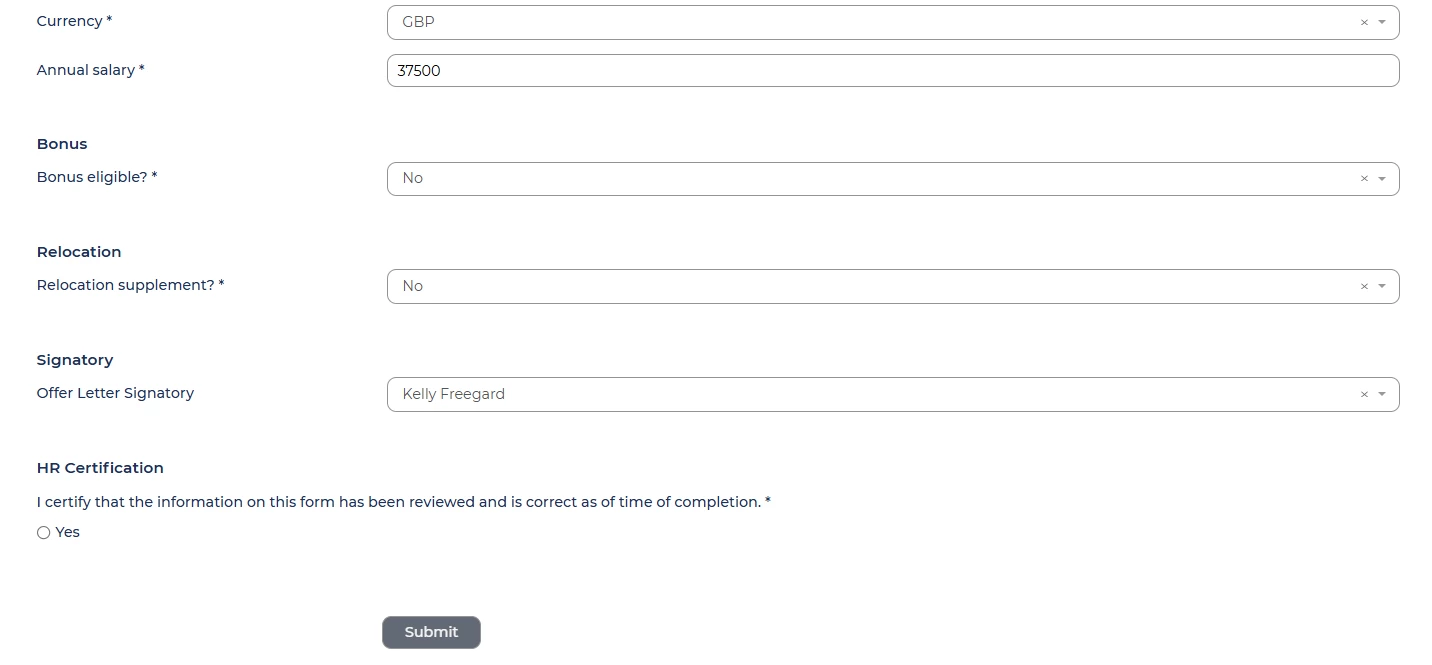
Task: Expand the Bonus eligible dropdown arrow
Action: click(x=1382, y=179)
